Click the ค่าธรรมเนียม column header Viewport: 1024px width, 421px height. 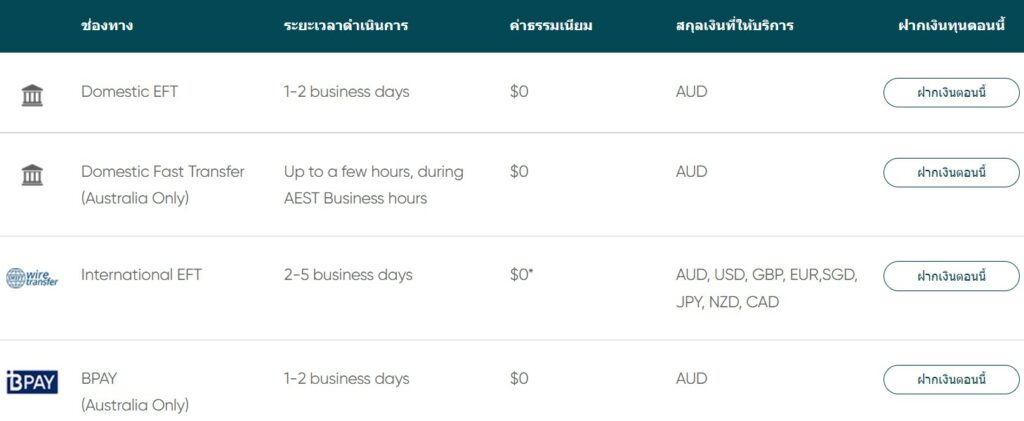click(551, 25)
